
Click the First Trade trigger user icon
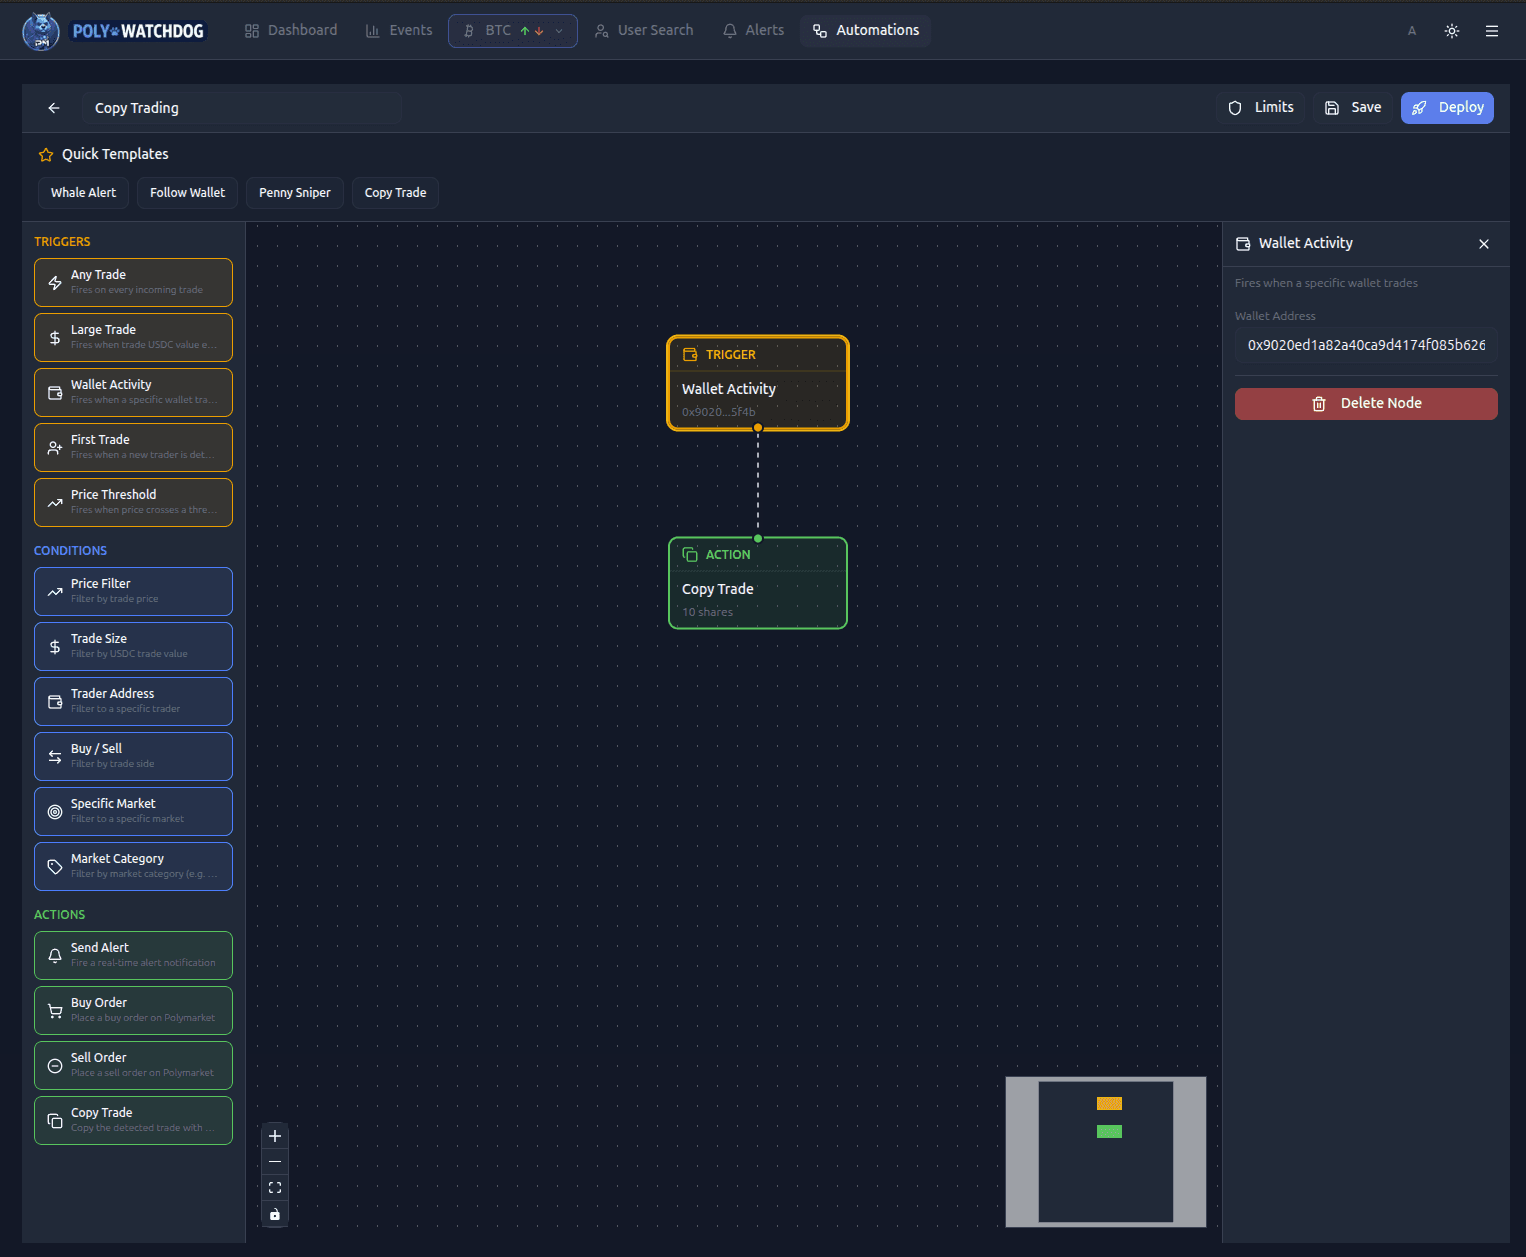point(55,448)
